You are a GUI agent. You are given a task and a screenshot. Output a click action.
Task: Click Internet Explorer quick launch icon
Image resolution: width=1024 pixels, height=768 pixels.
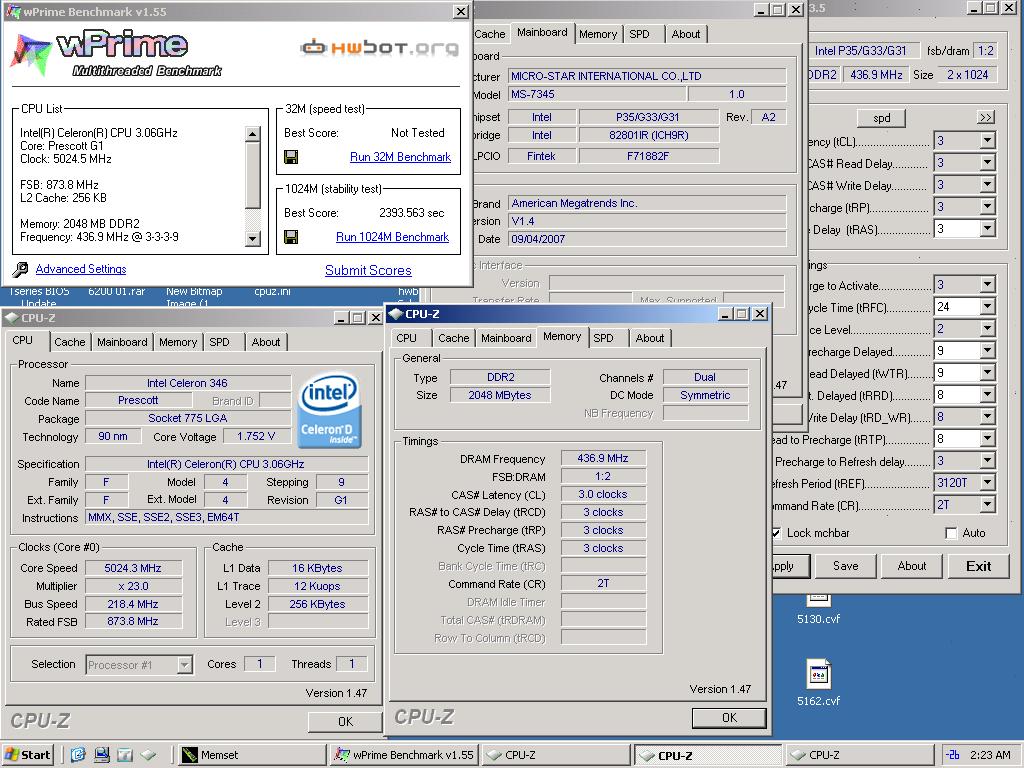tap(78, 755)
